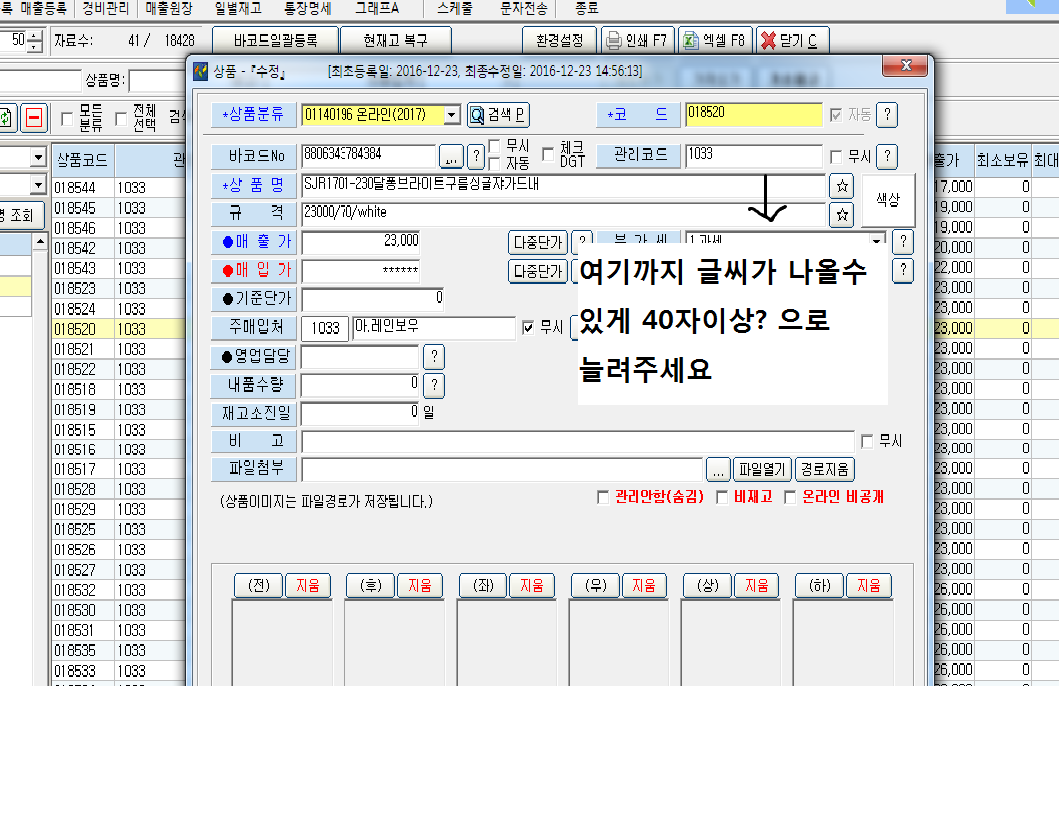This screenshot has width=1059, height=820.
Task: Click the 색상 button
Action: tap(888, 200)
